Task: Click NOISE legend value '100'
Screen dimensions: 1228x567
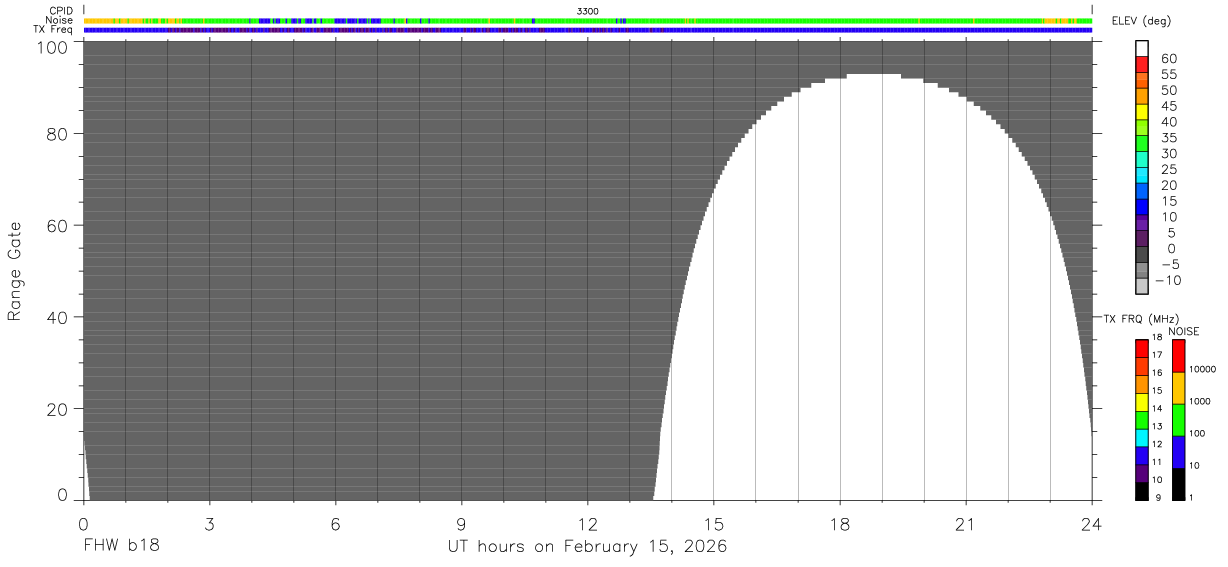Action: click(x=1197, y=433)
